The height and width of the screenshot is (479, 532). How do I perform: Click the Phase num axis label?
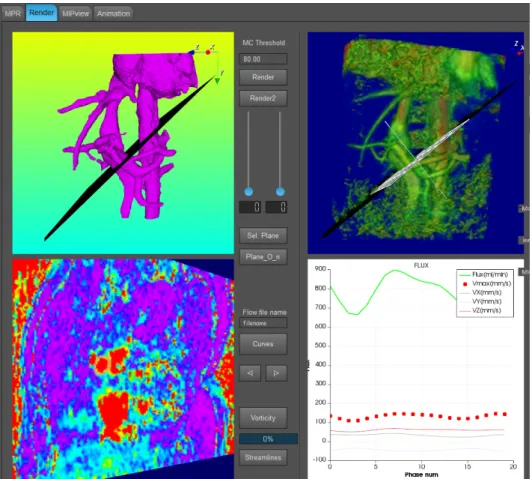pyautogui.click(x=421, y=475)
